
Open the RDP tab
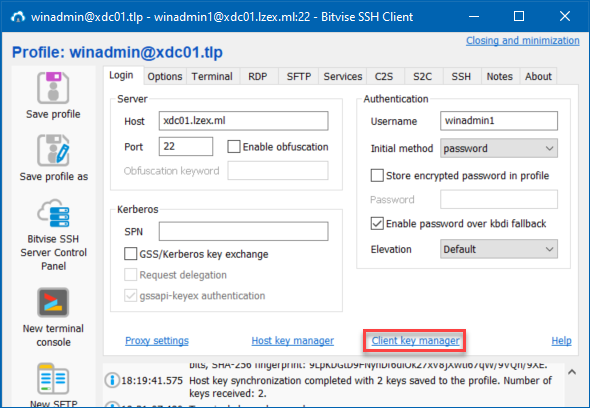258,76
